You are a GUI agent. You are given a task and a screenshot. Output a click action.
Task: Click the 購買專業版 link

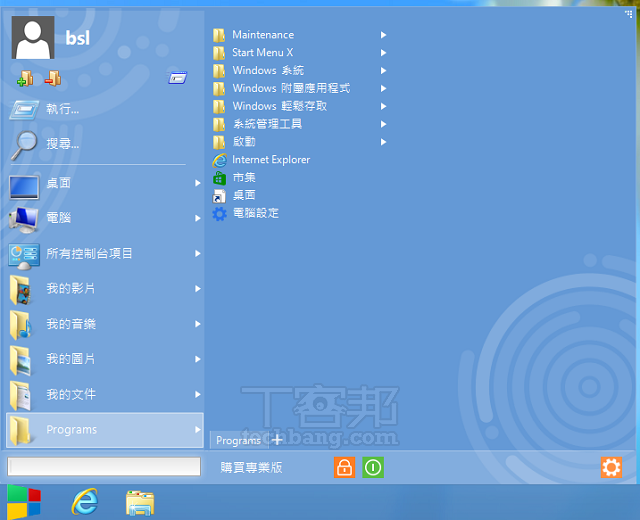coord(252,467)
